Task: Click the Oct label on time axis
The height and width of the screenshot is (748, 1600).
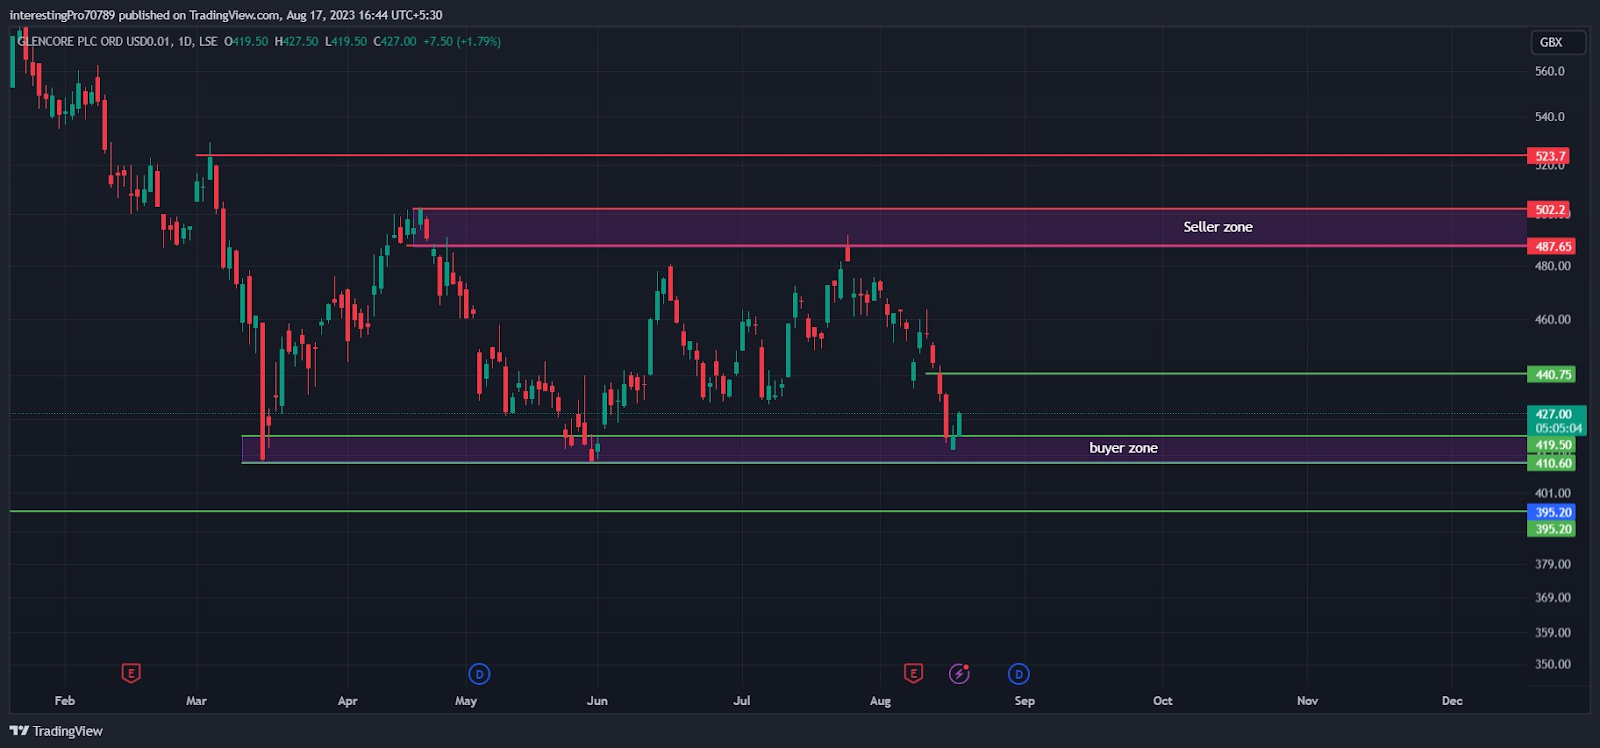Action: pyautogui.click(x=1163, y=701)
